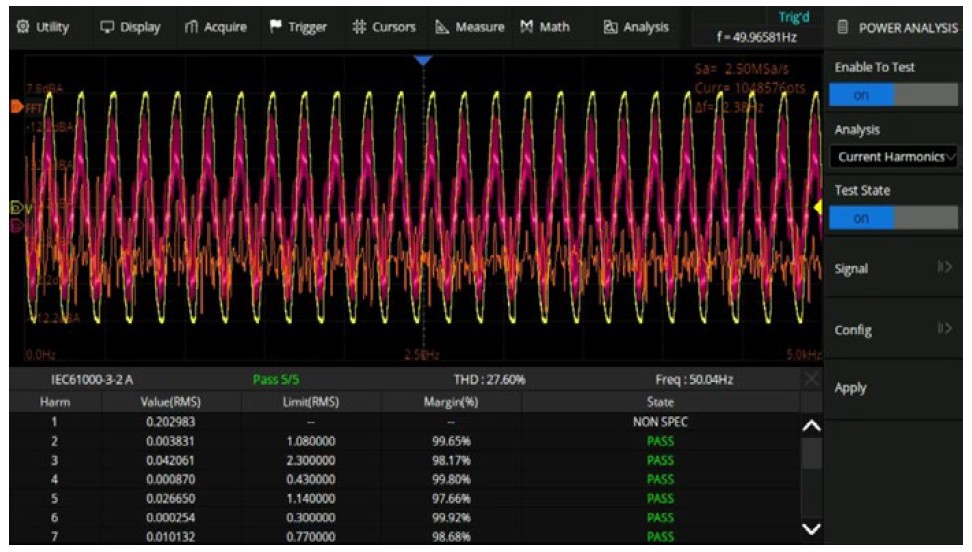The width and height of the screenshot is (972, 552).
Task: Click the Analysis chart icon
Action: coord(610,27)
